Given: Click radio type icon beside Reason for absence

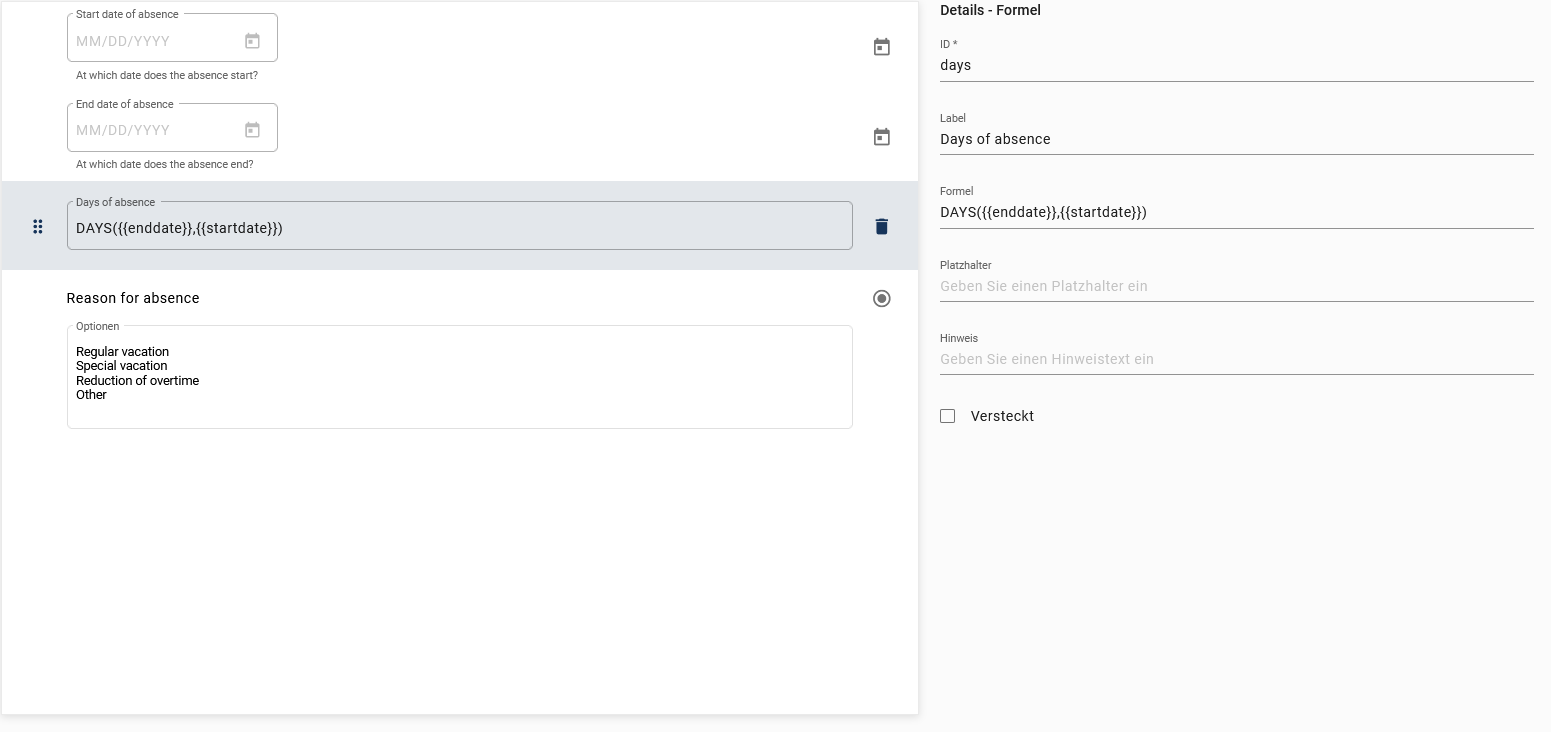Looking at the screenshot, I should point(882,298).
